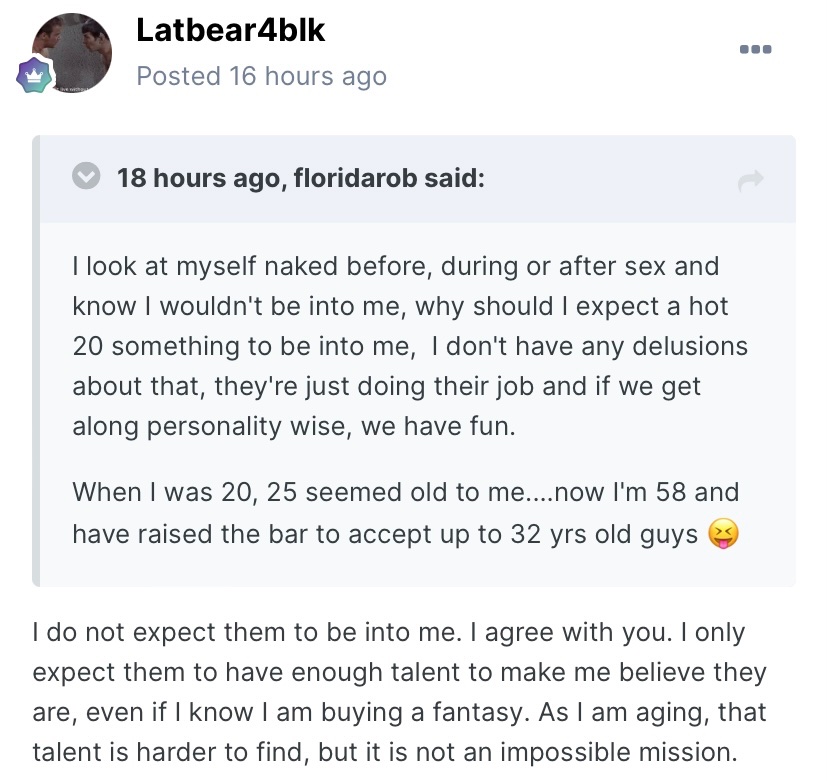Viewport: 827px width, 781px height.
Task: Click the tongue-out emoji in quote
Action: [723, 534]
